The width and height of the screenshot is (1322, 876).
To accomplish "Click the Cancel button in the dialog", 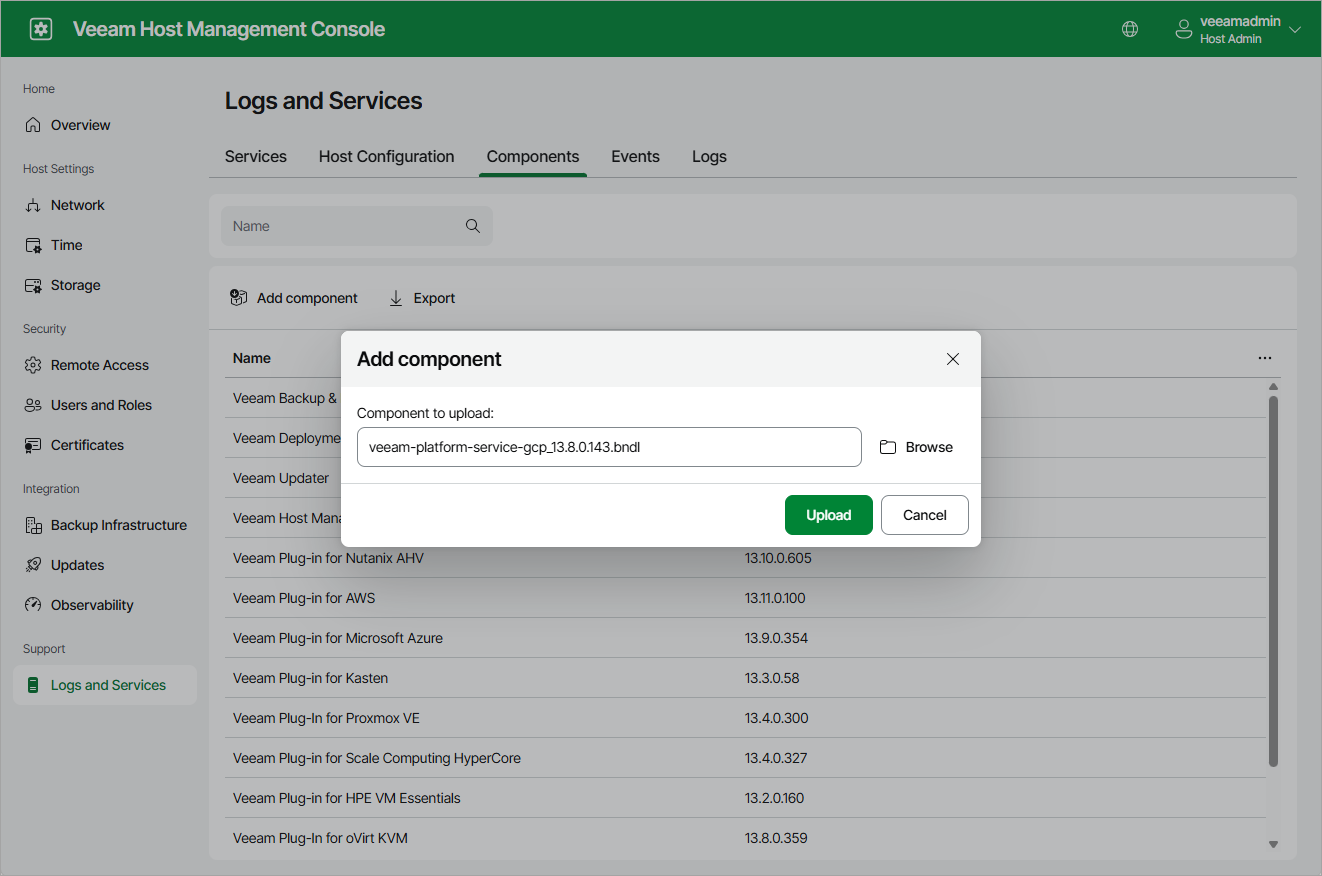I will (x=925, y=515).
